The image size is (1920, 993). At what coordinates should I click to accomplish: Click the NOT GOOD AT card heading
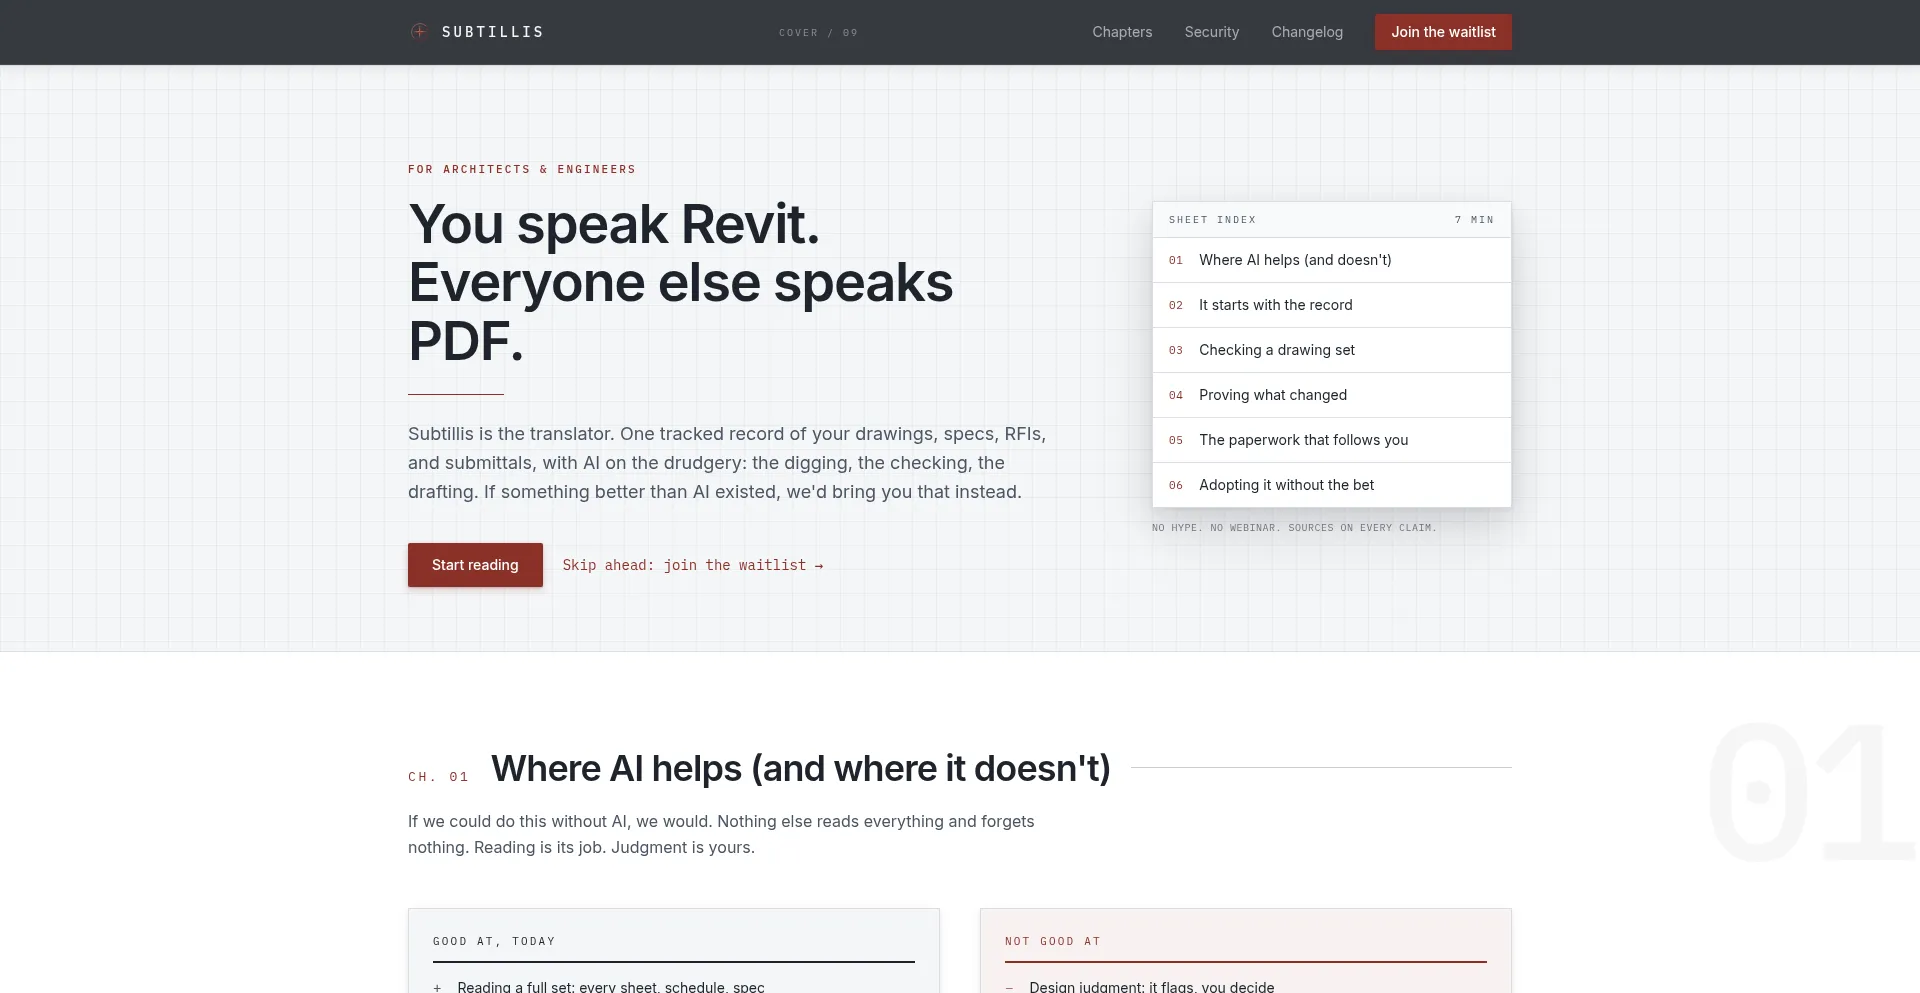pyautogui.click(x=1053, y=941)
